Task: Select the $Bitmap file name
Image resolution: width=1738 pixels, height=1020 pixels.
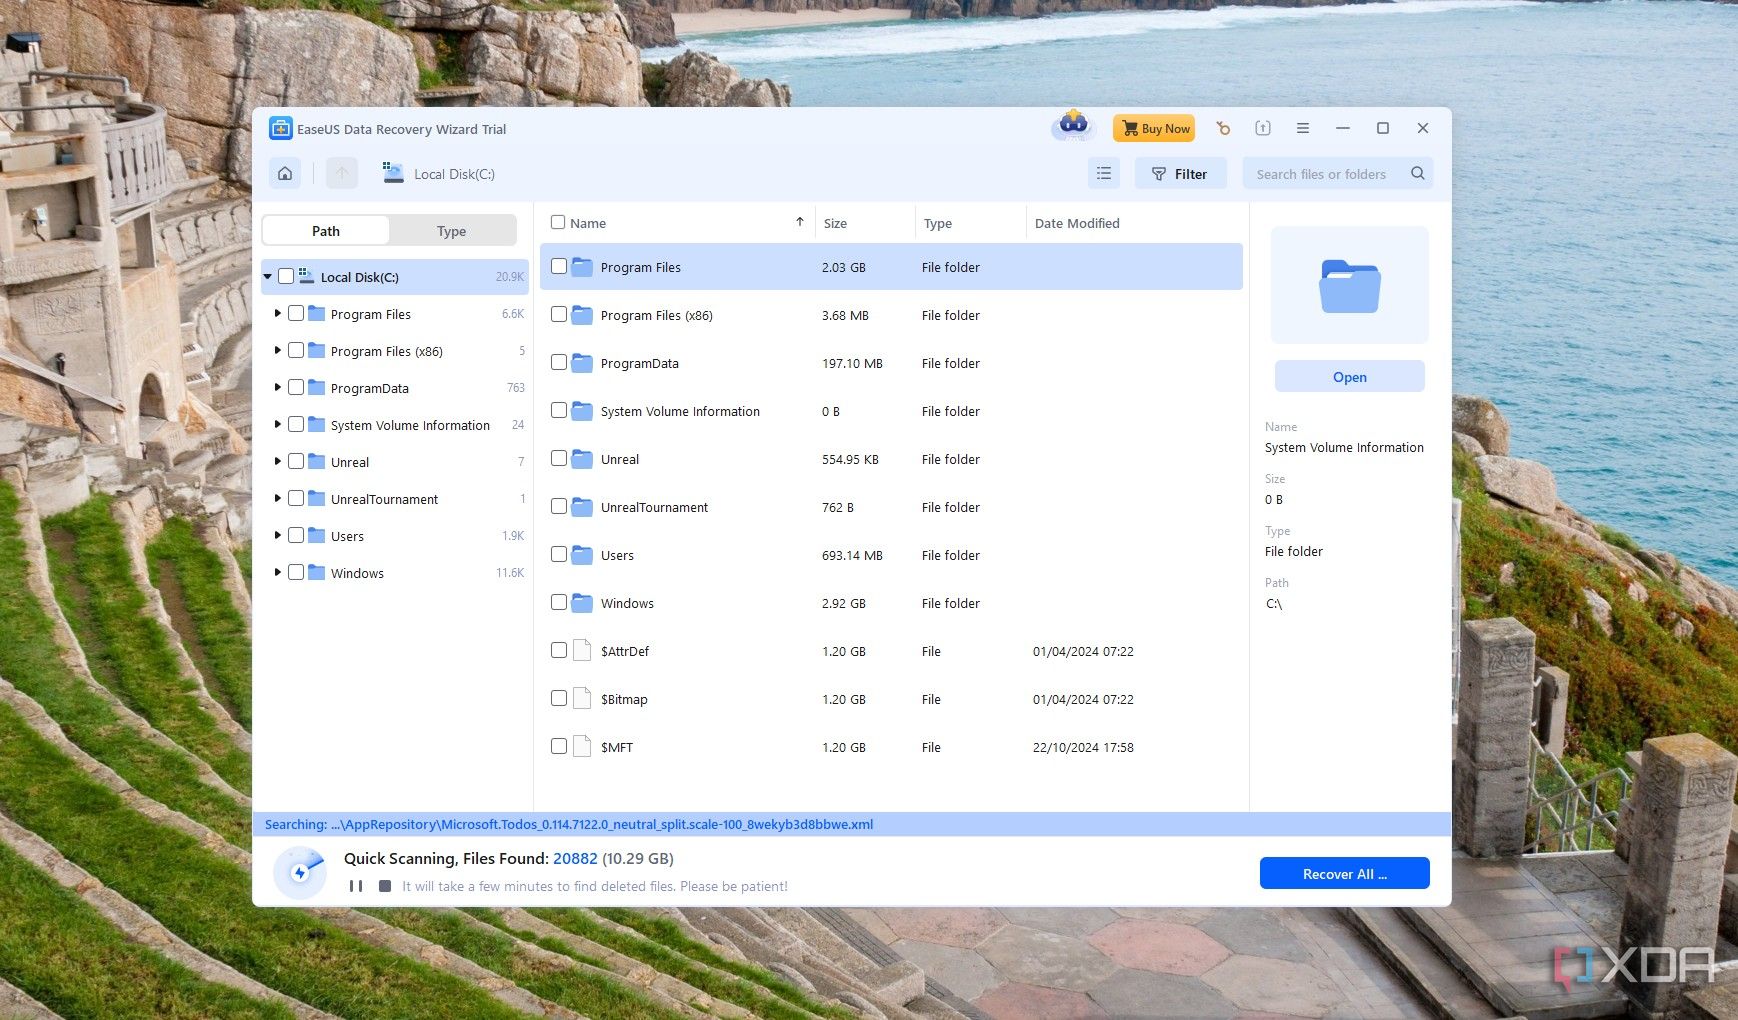Action: (x=624, y=699)
